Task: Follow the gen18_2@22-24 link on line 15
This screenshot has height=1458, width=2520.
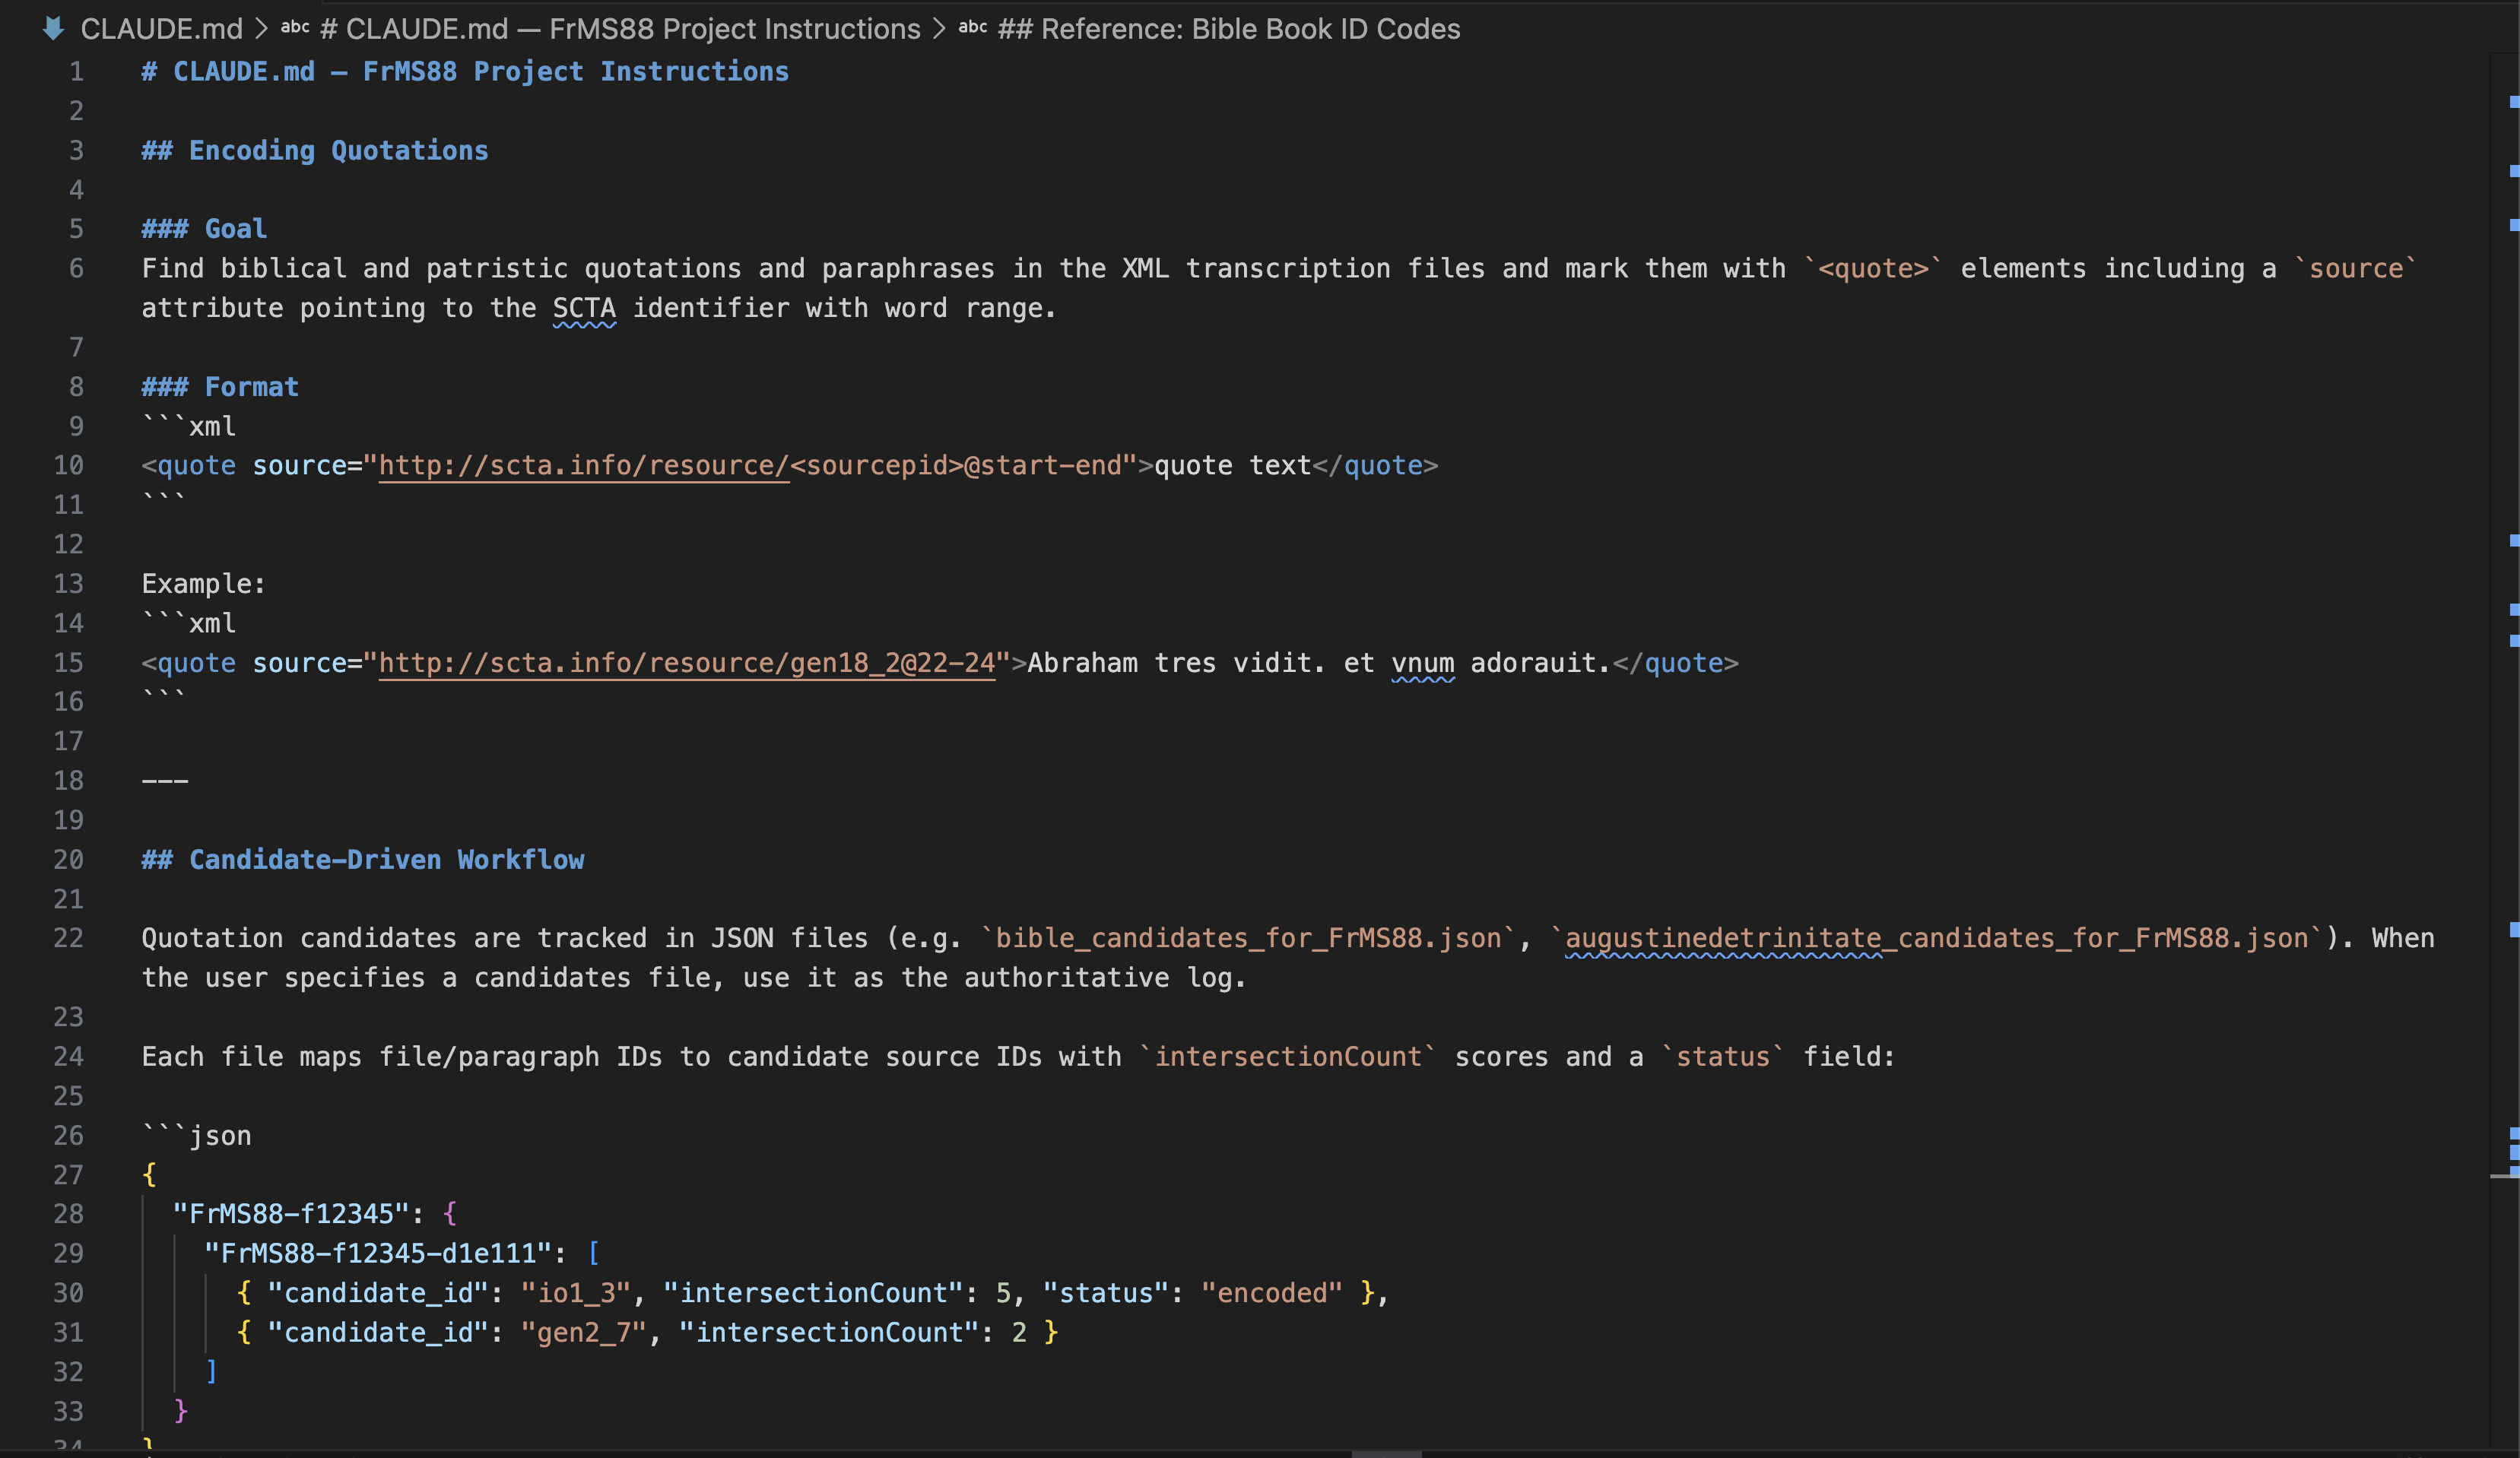Action: (x=687, y=663)
